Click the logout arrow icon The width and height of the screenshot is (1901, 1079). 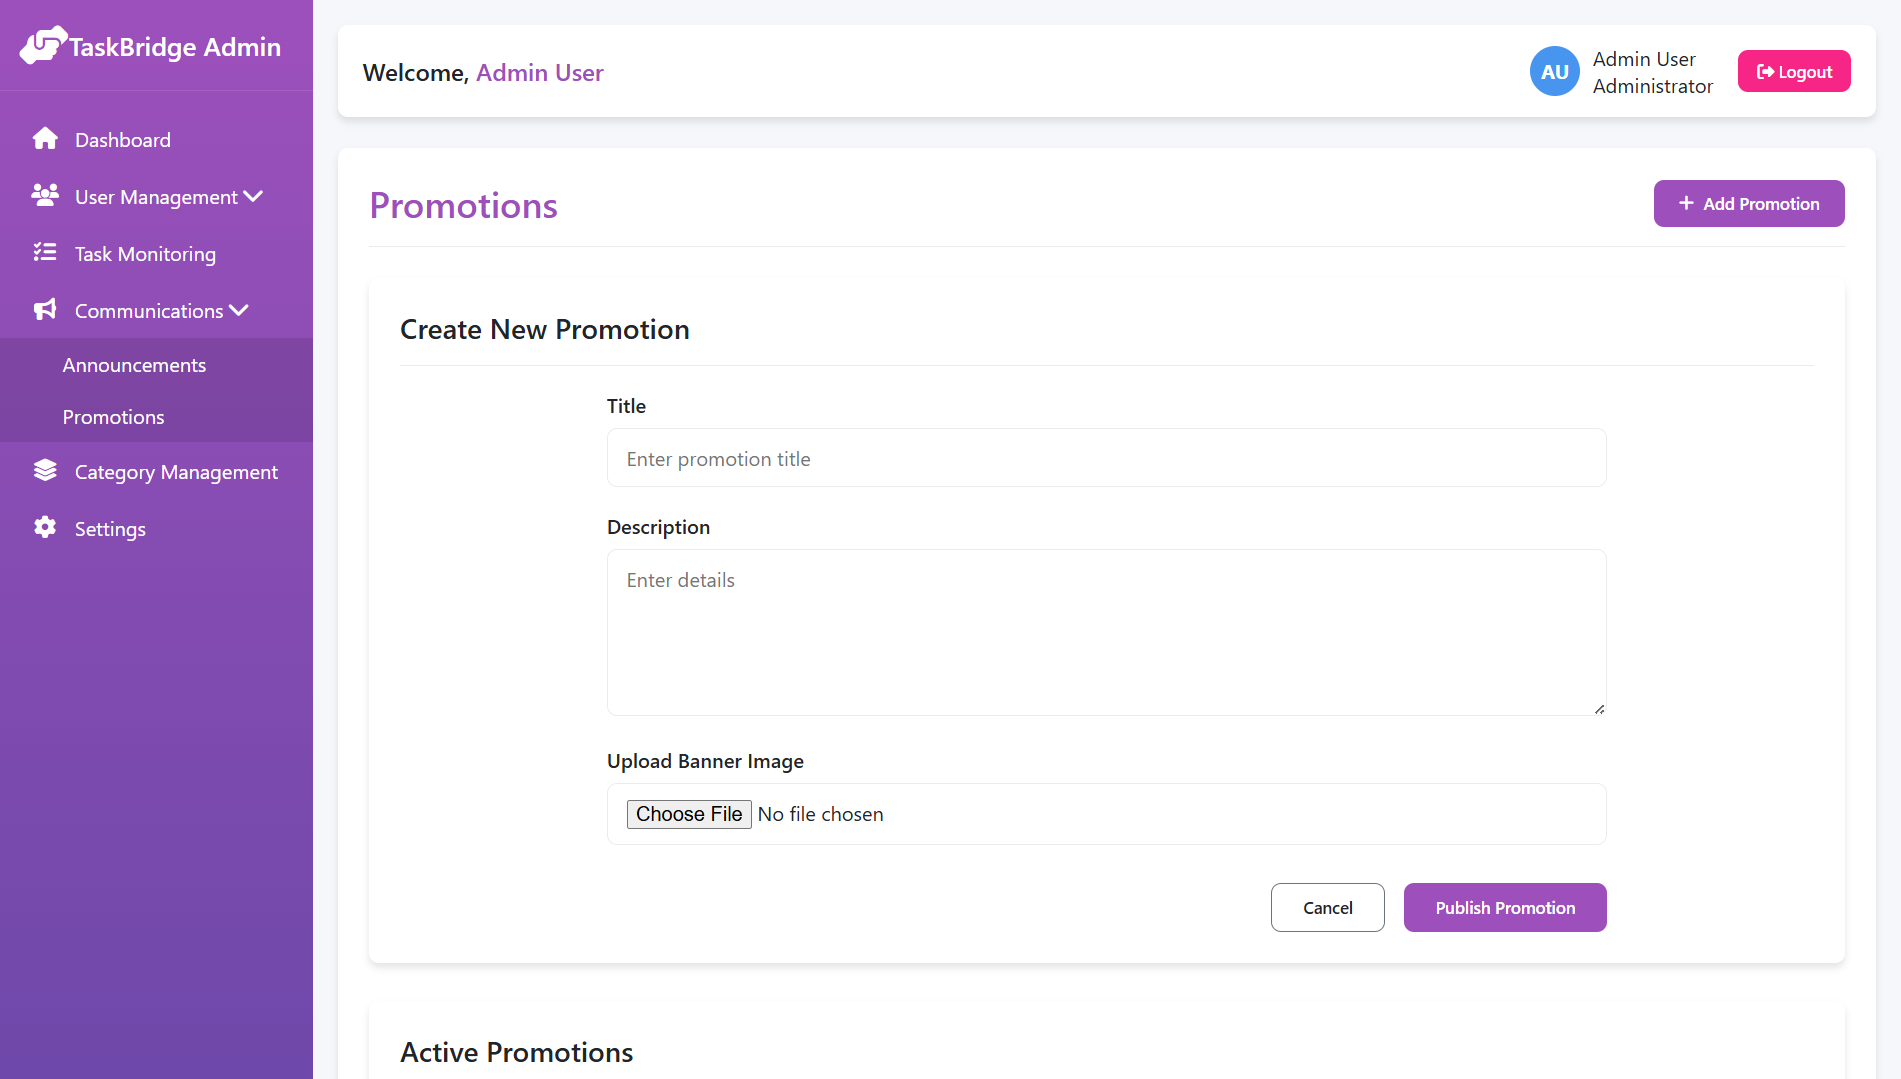coord(1764,71)
